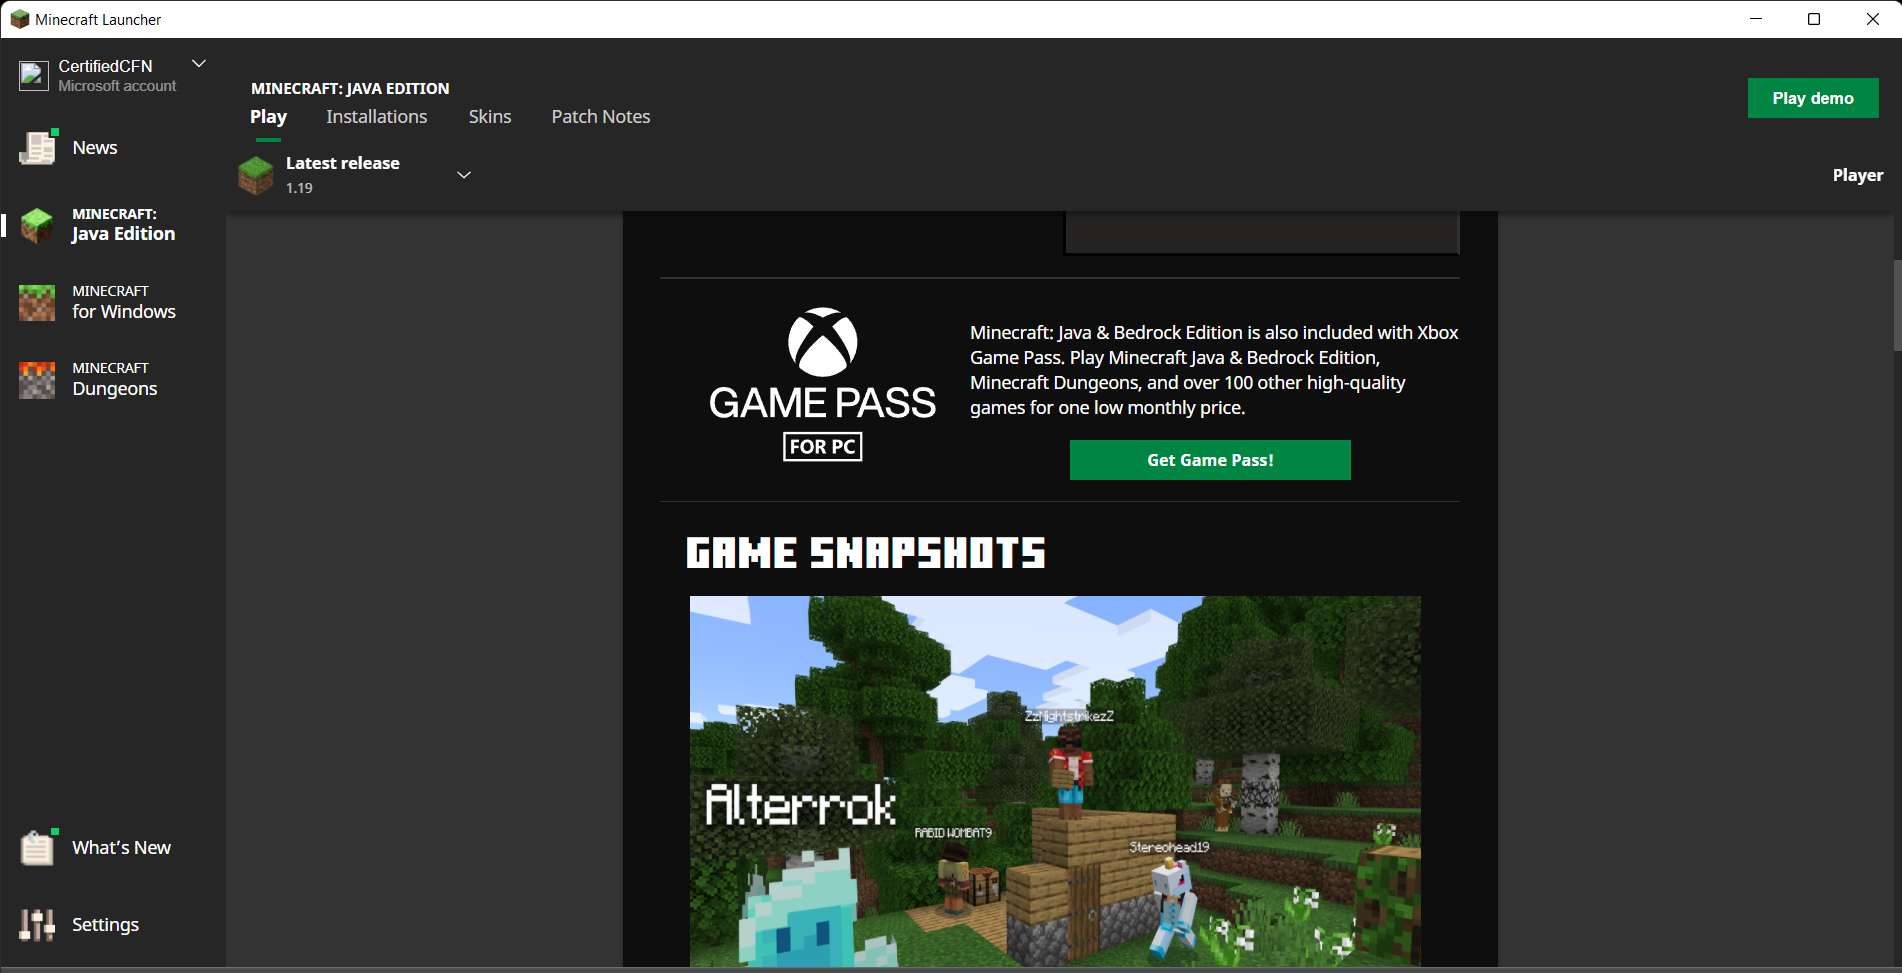Click the CertifiedCFN account avatar icon
The width and height of the screenshot is (1902, 973).
click(x=34, y=76)
